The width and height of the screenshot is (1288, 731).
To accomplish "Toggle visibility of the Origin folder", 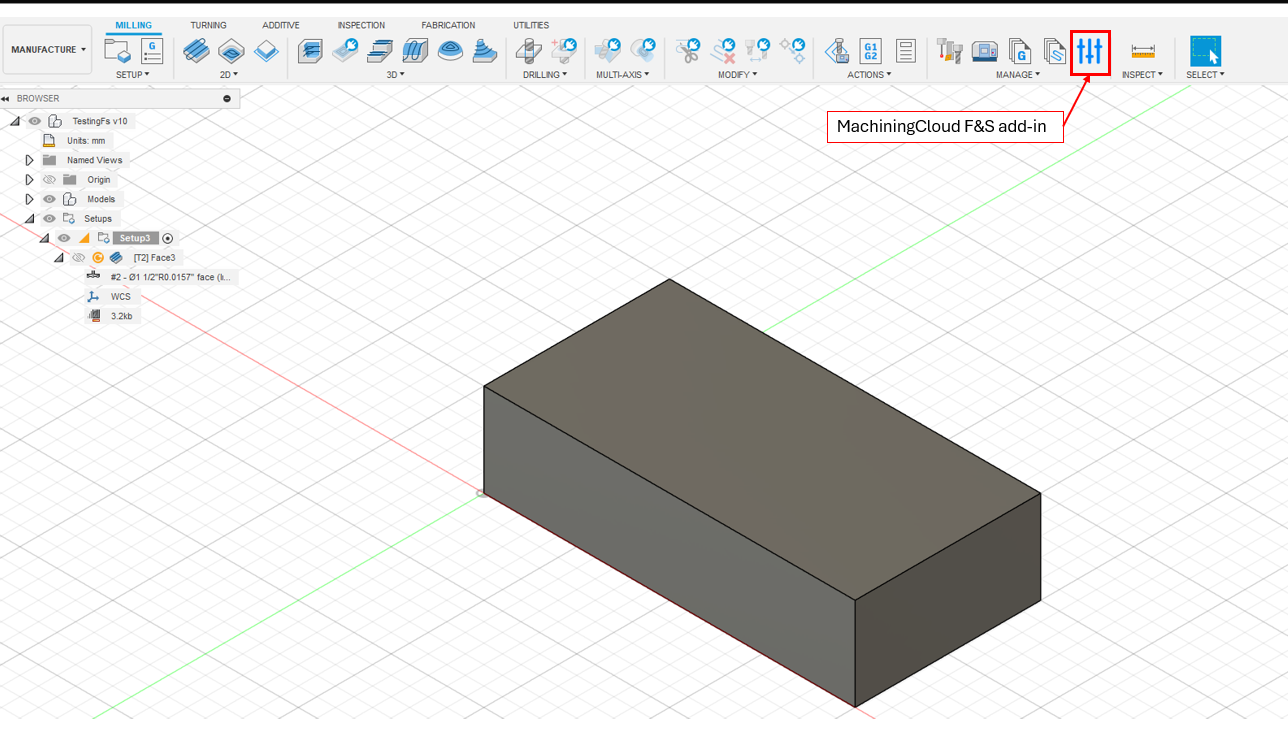I will pos(49,180).
